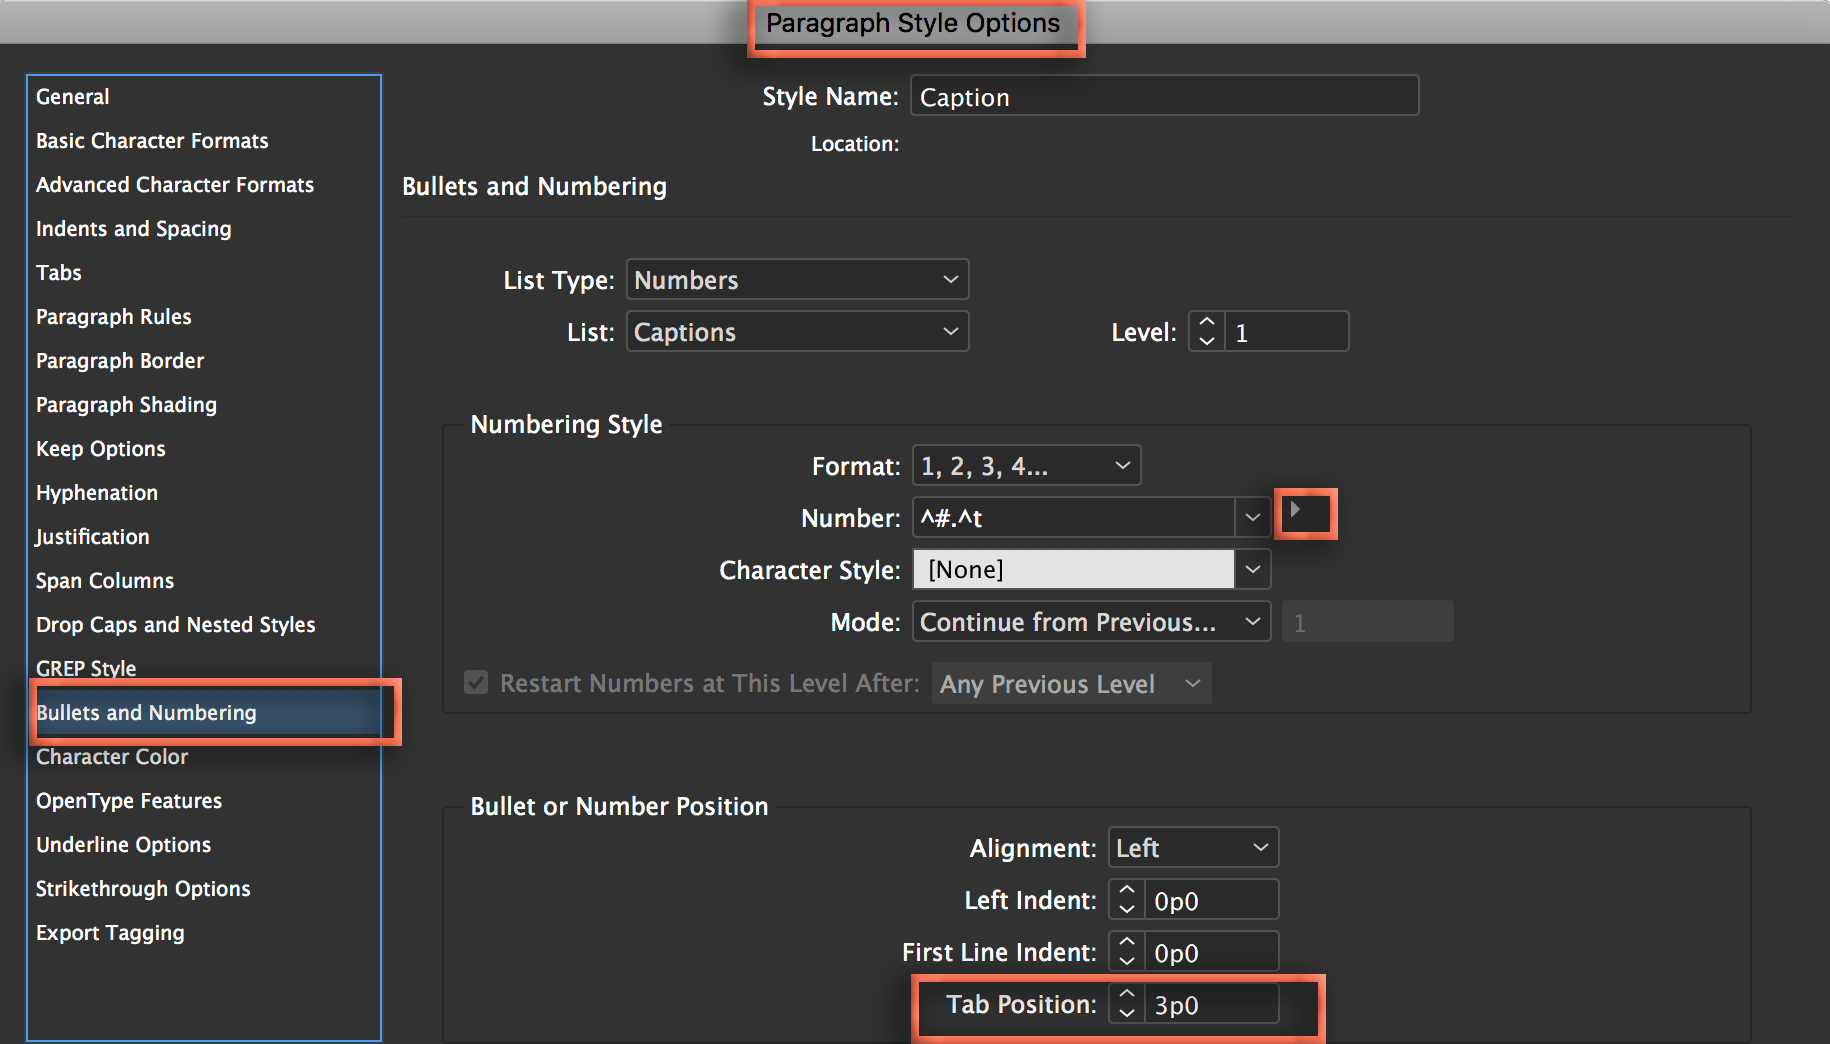Click the Number insert-placeholder arrow icon

(x=1296, y=510)
